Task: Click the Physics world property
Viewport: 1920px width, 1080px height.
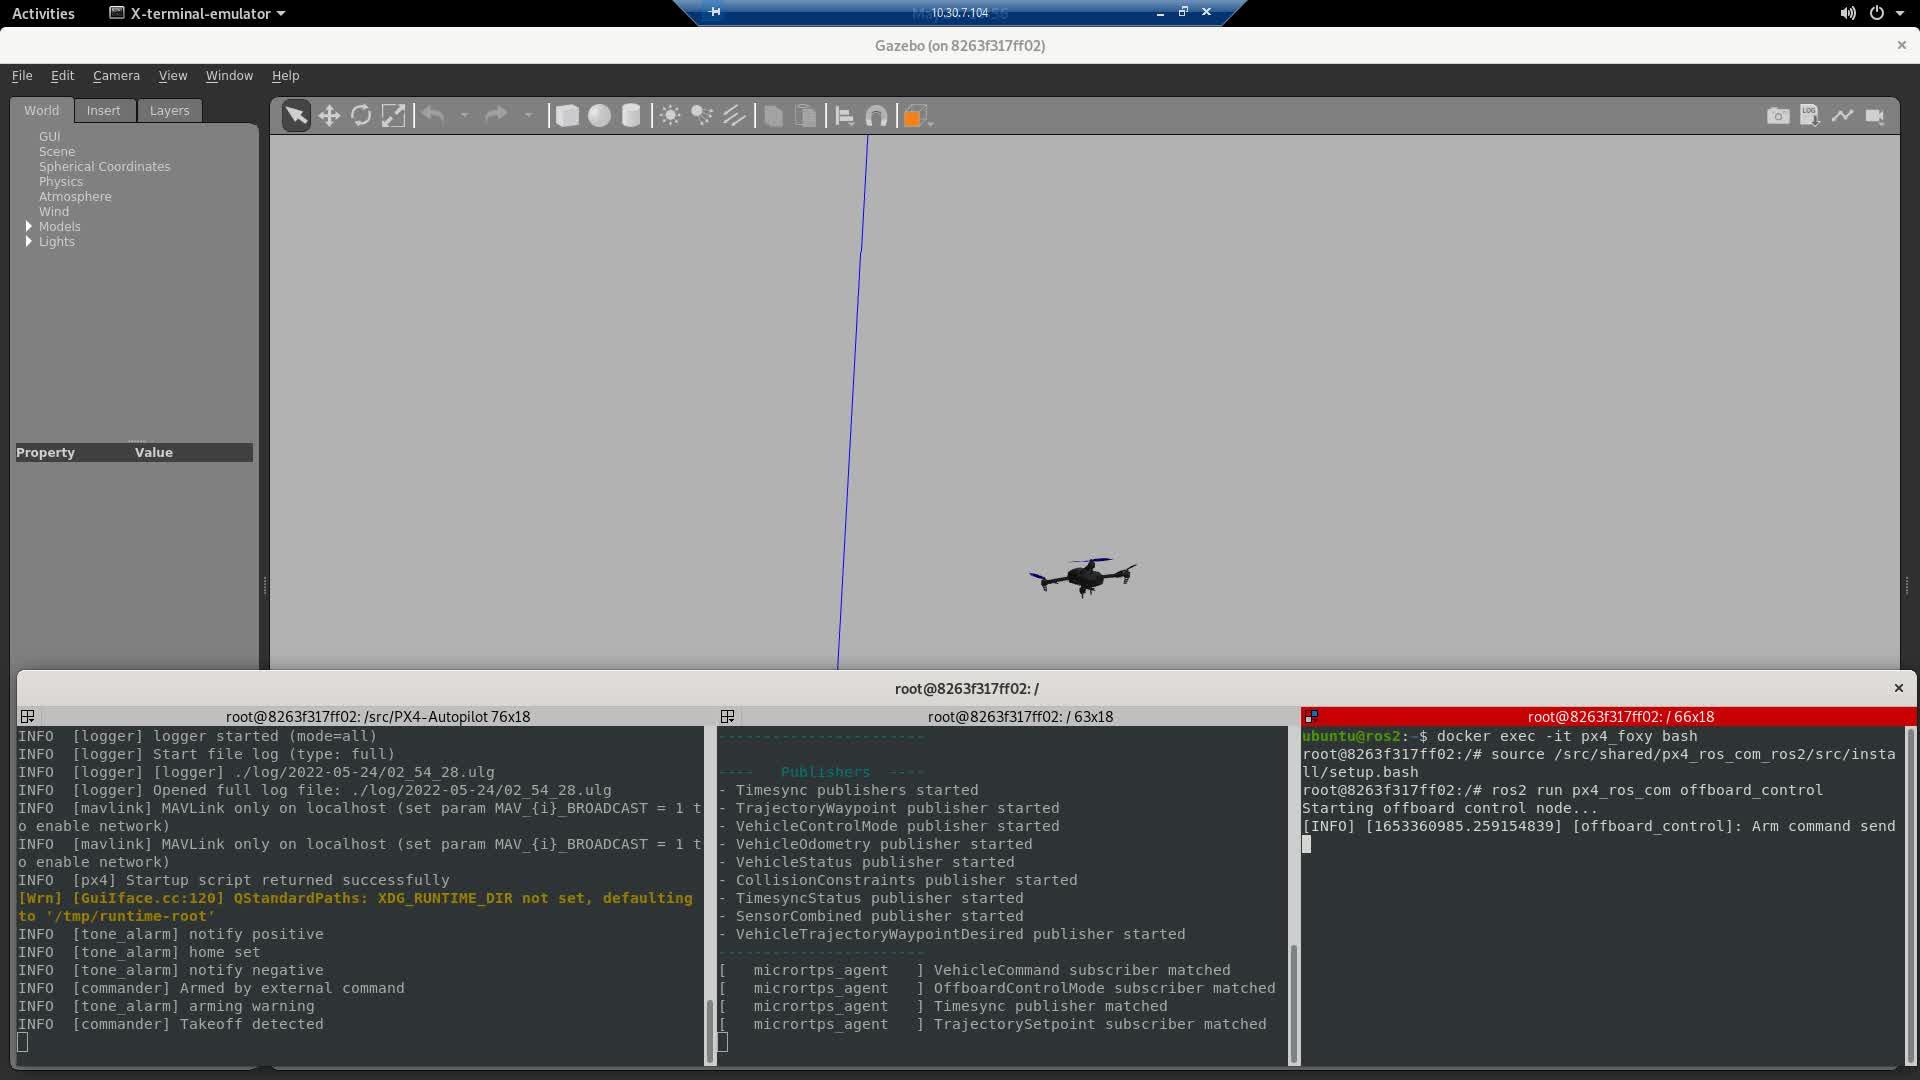Action: pos(61,182)
